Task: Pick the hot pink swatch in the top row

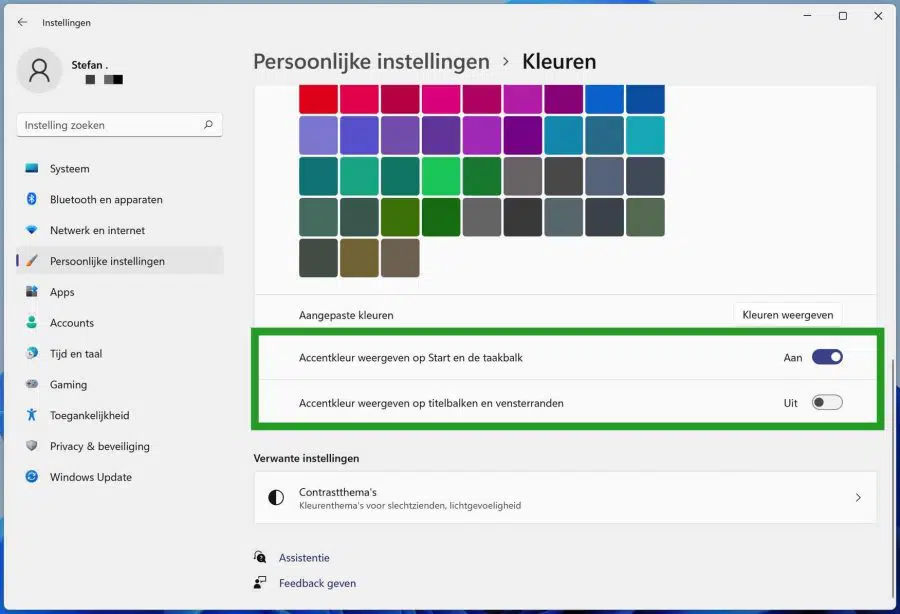Action: click(x=441, y=99)
